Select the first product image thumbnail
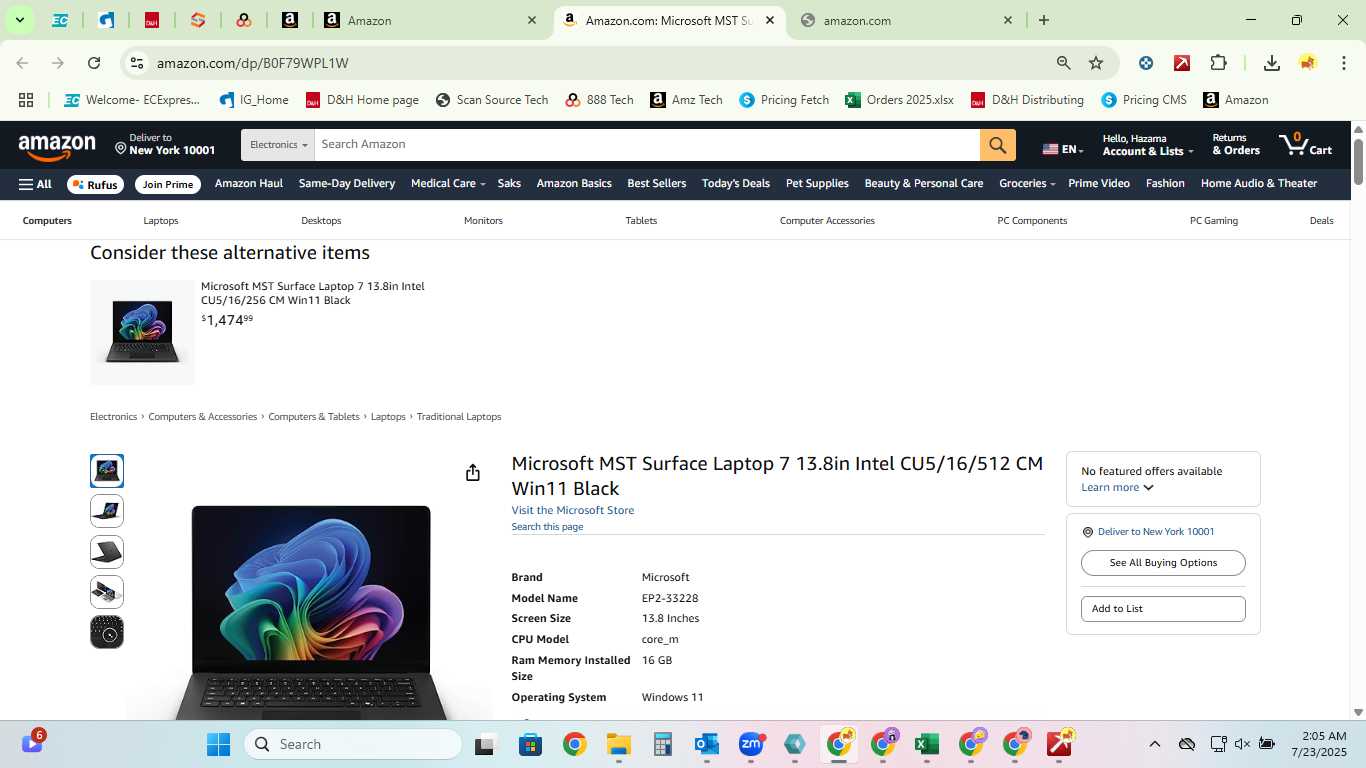Screen dimensions: 1366x768 (x=107, y=471)
